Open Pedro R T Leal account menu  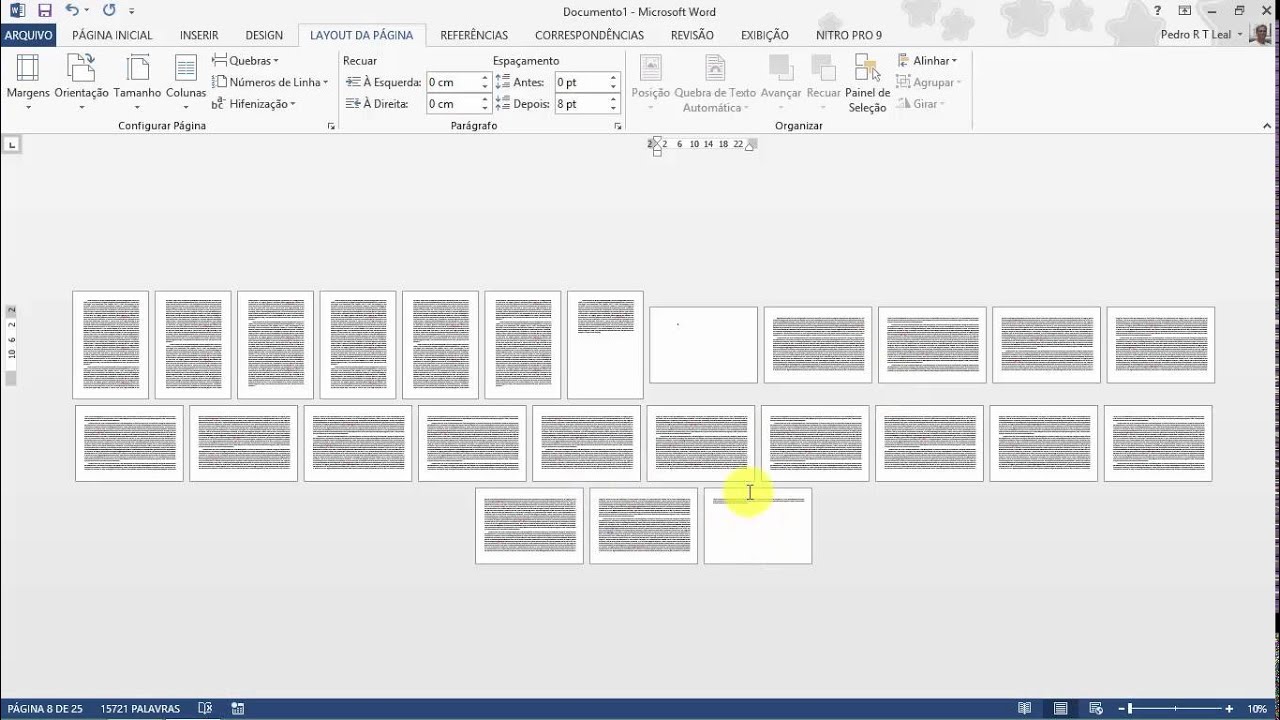(x=1202, y=35)
